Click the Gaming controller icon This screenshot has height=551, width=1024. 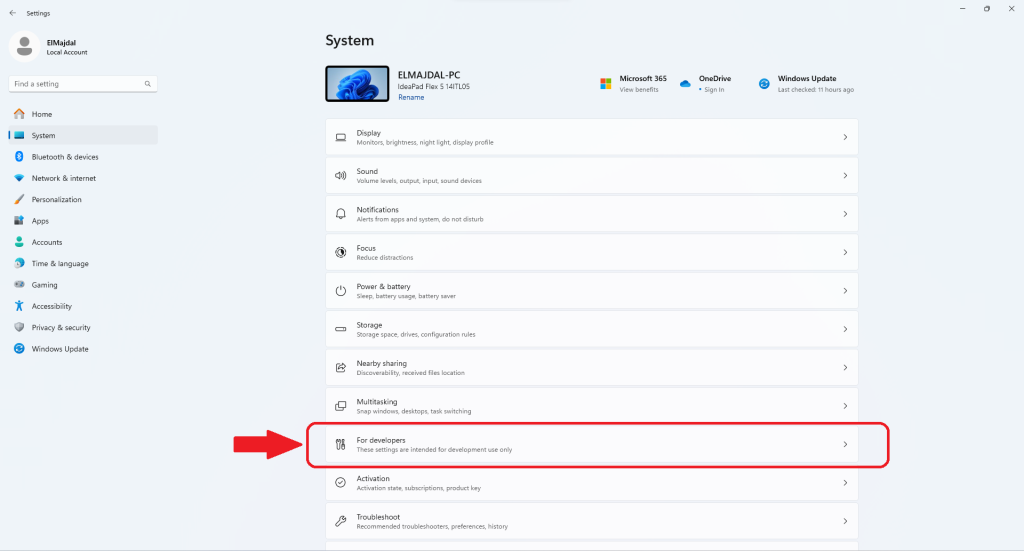coord(19,285)
